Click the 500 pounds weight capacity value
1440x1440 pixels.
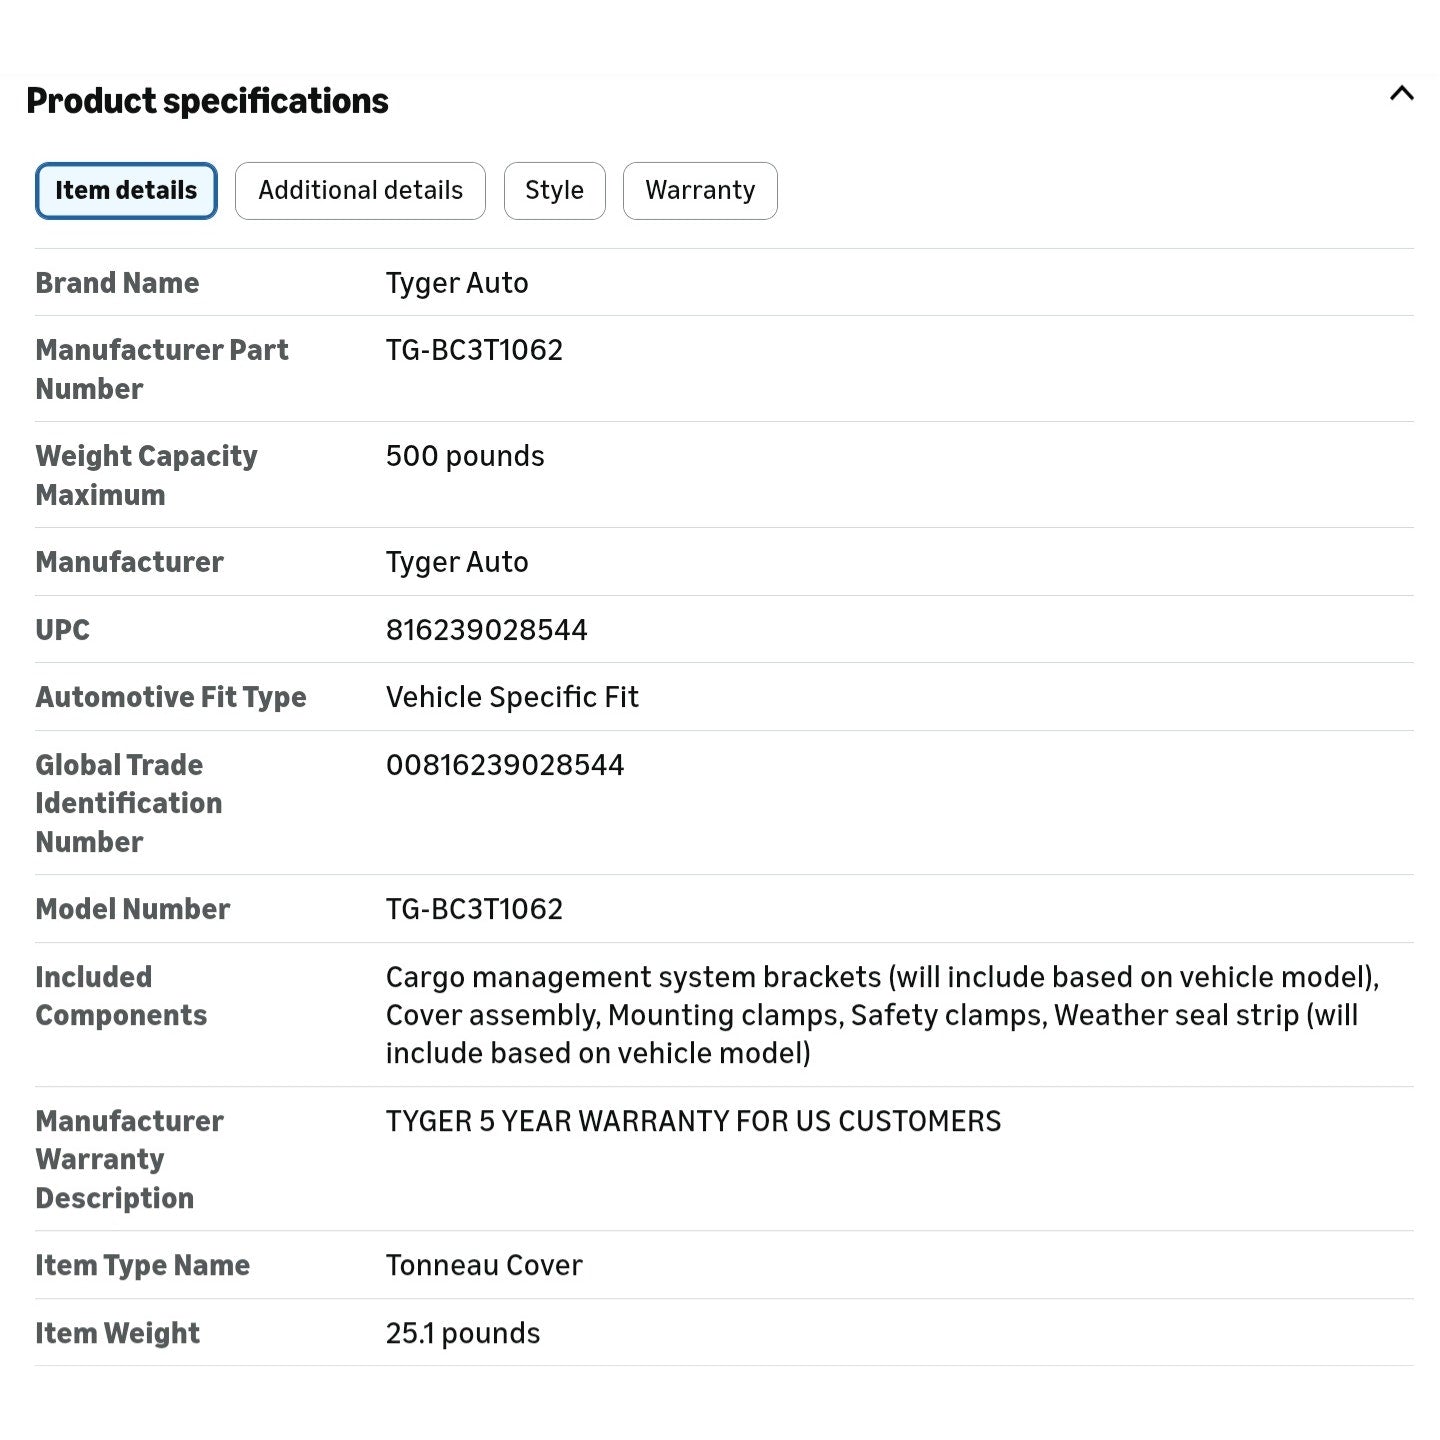(x=465, y=457)
